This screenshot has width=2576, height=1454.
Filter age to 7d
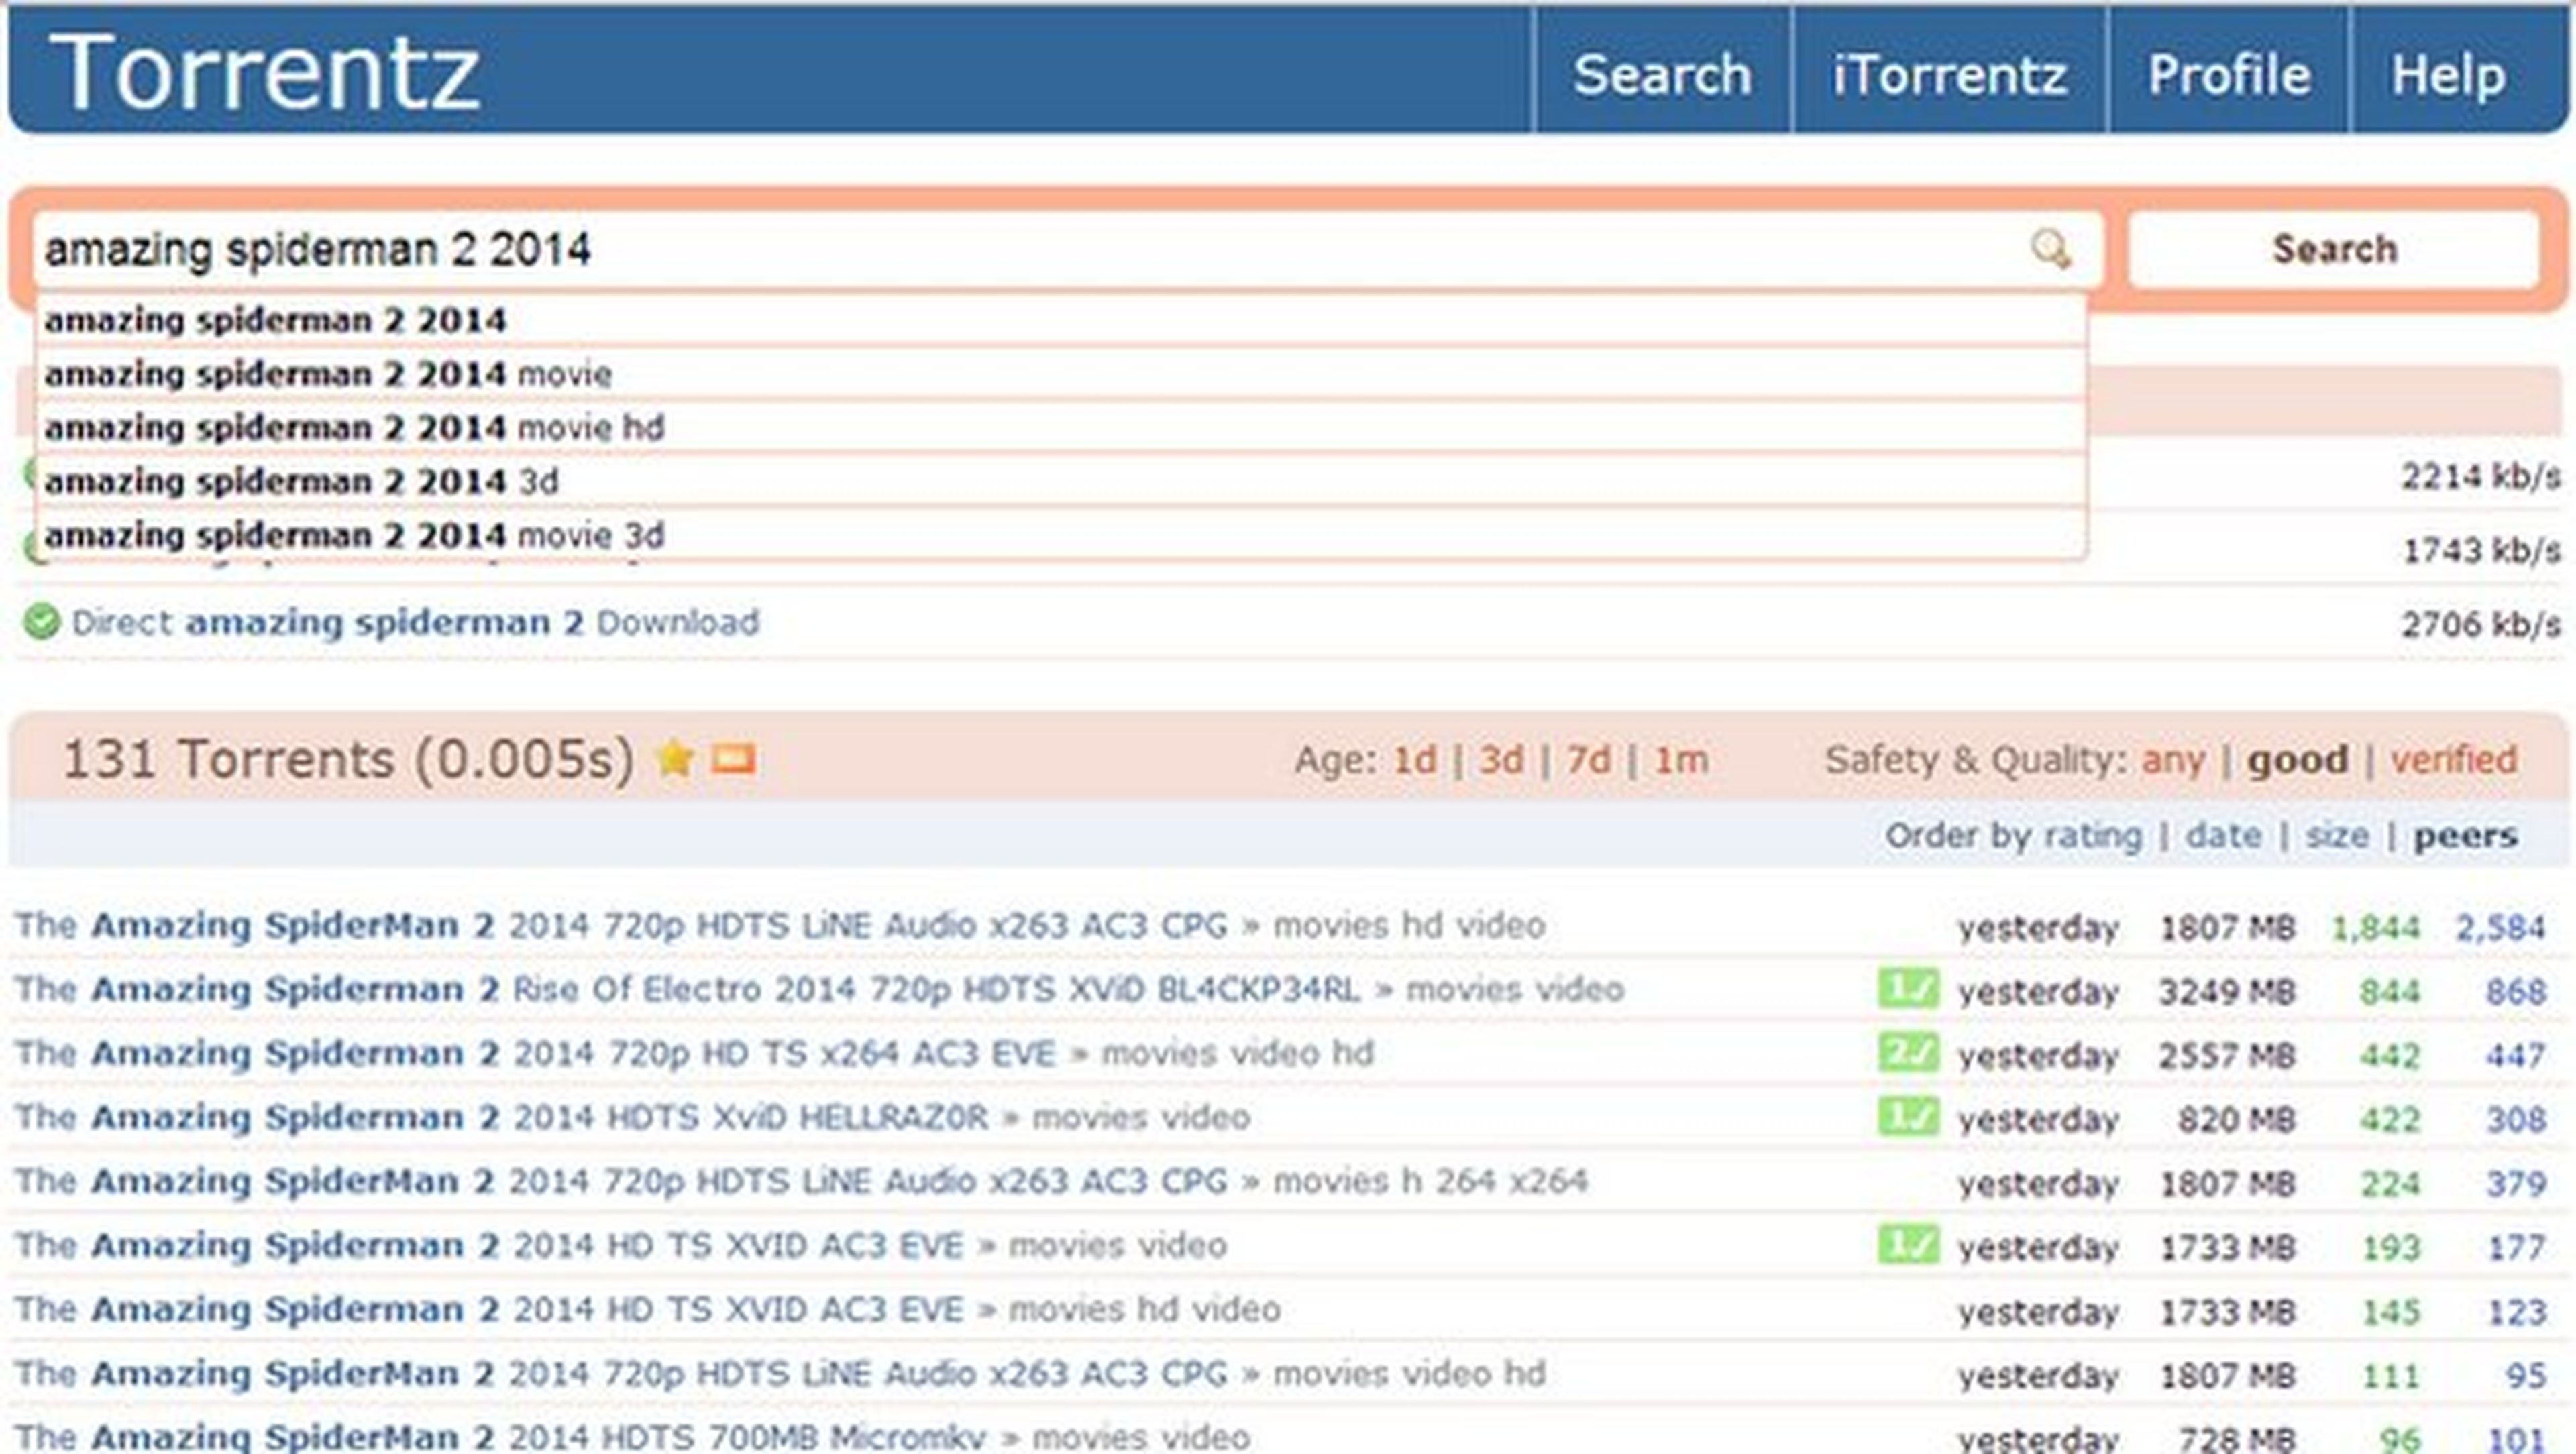tap(1588, 760)
